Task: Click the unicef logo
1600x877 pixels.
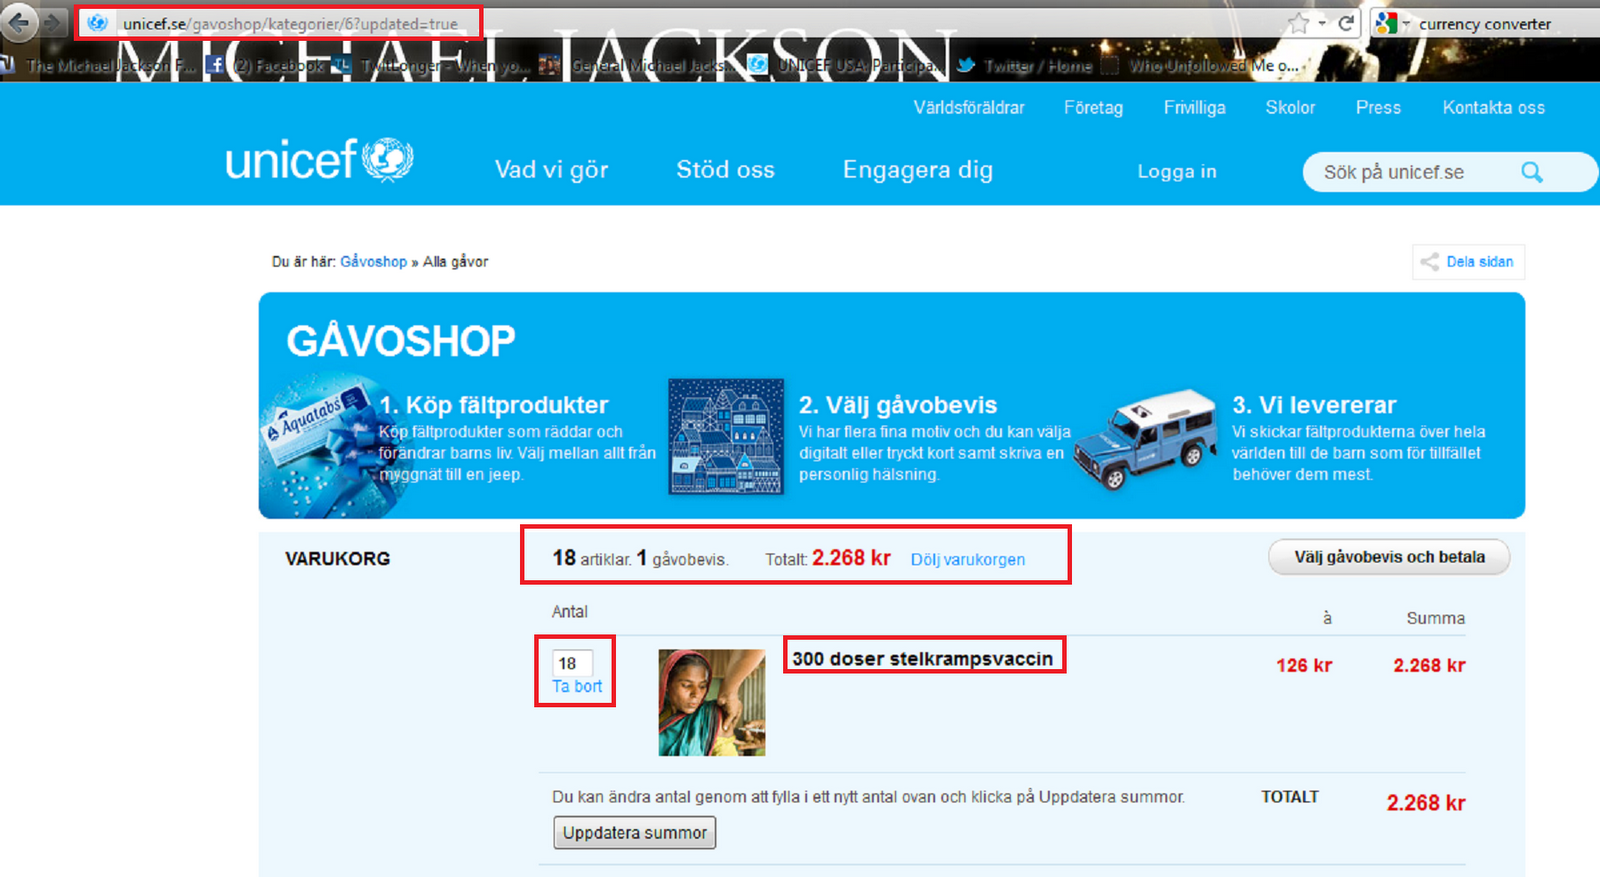Action: (319, 160)
